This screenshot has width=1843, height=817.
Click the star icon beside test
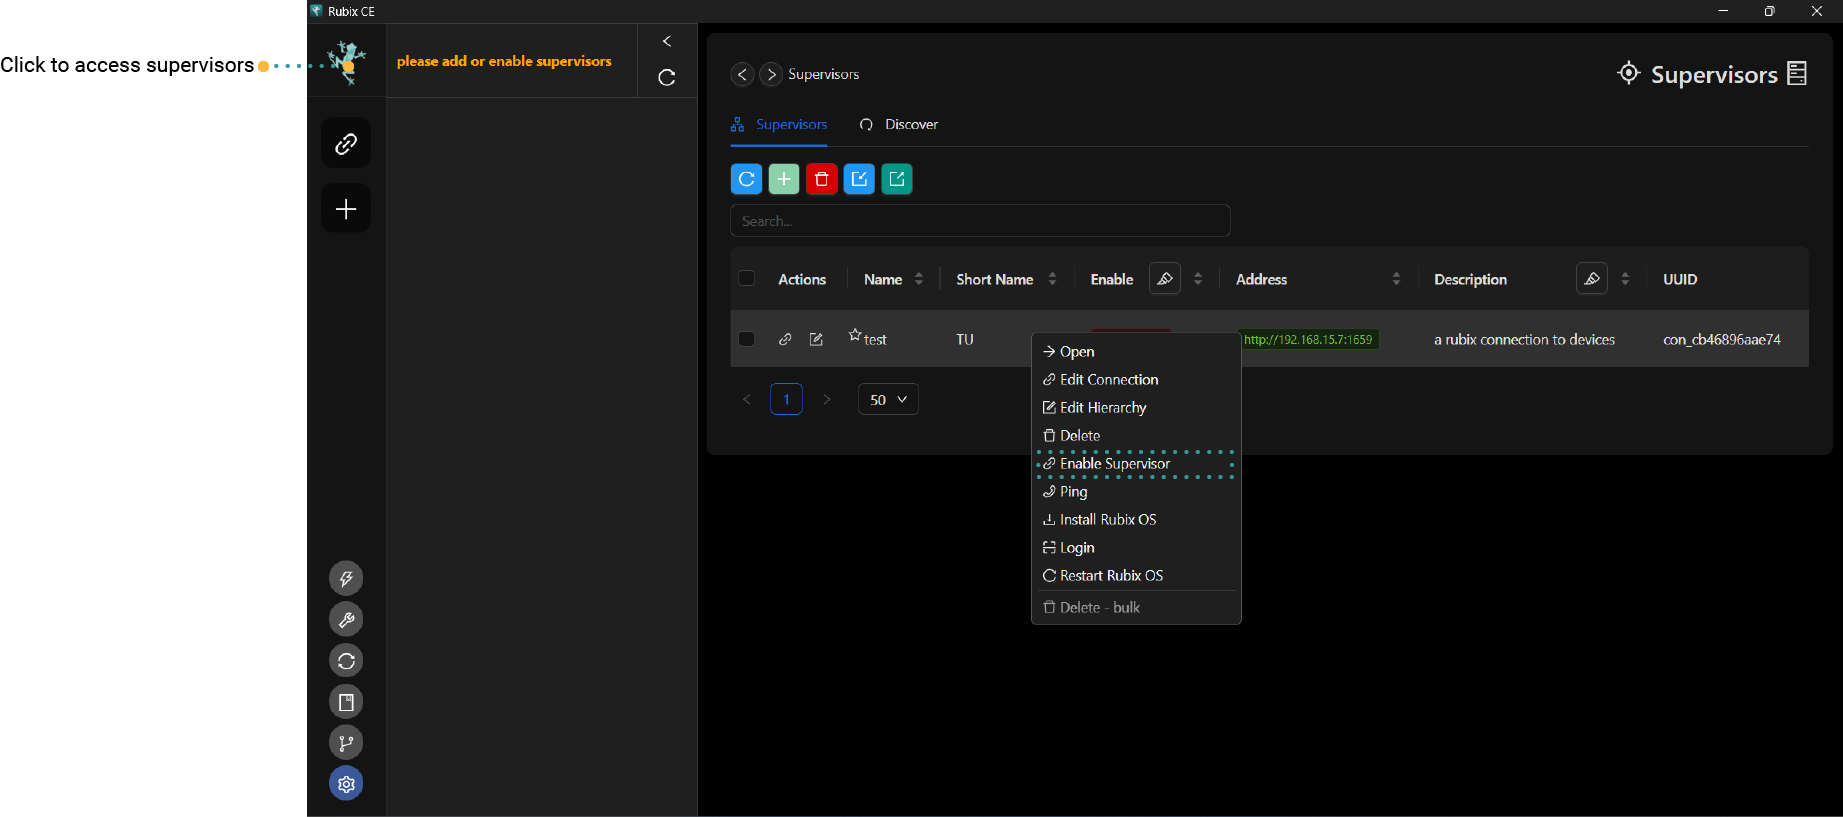(855, 335)
